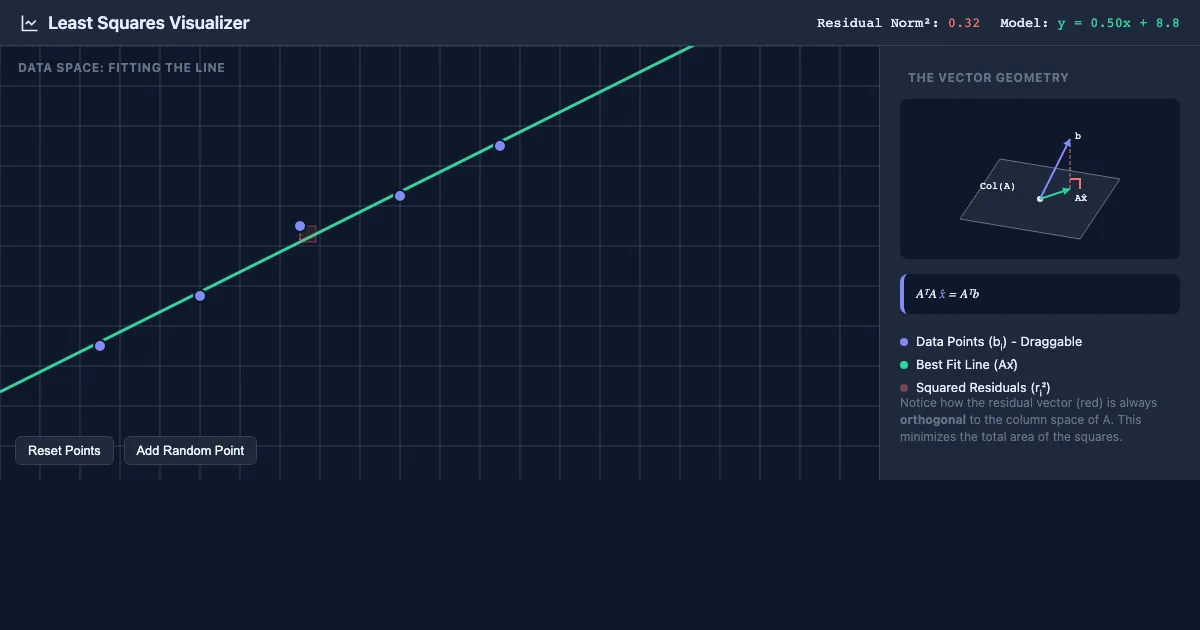
Task: Click the red squared residual box
Action: click(x=308, y=234)
